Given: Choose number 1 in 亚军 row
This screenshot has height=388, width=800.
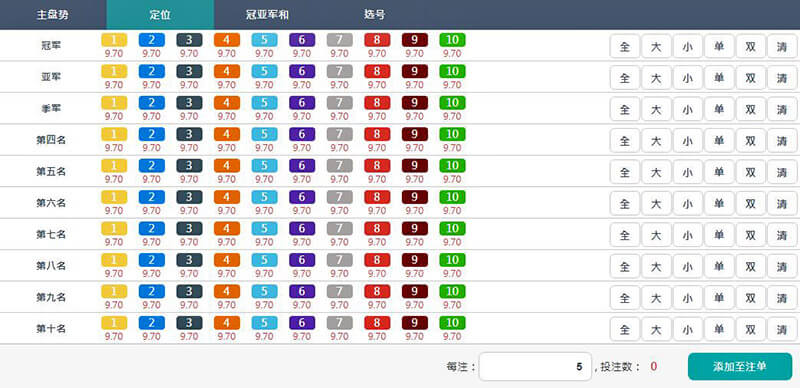Looking at the screenshot, I should [114, 71].
